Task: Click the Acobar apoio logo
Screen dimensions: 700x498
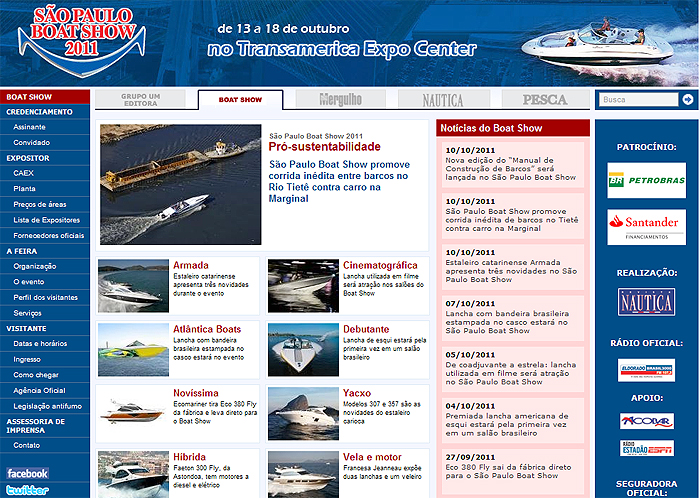Action: [647, 421]
